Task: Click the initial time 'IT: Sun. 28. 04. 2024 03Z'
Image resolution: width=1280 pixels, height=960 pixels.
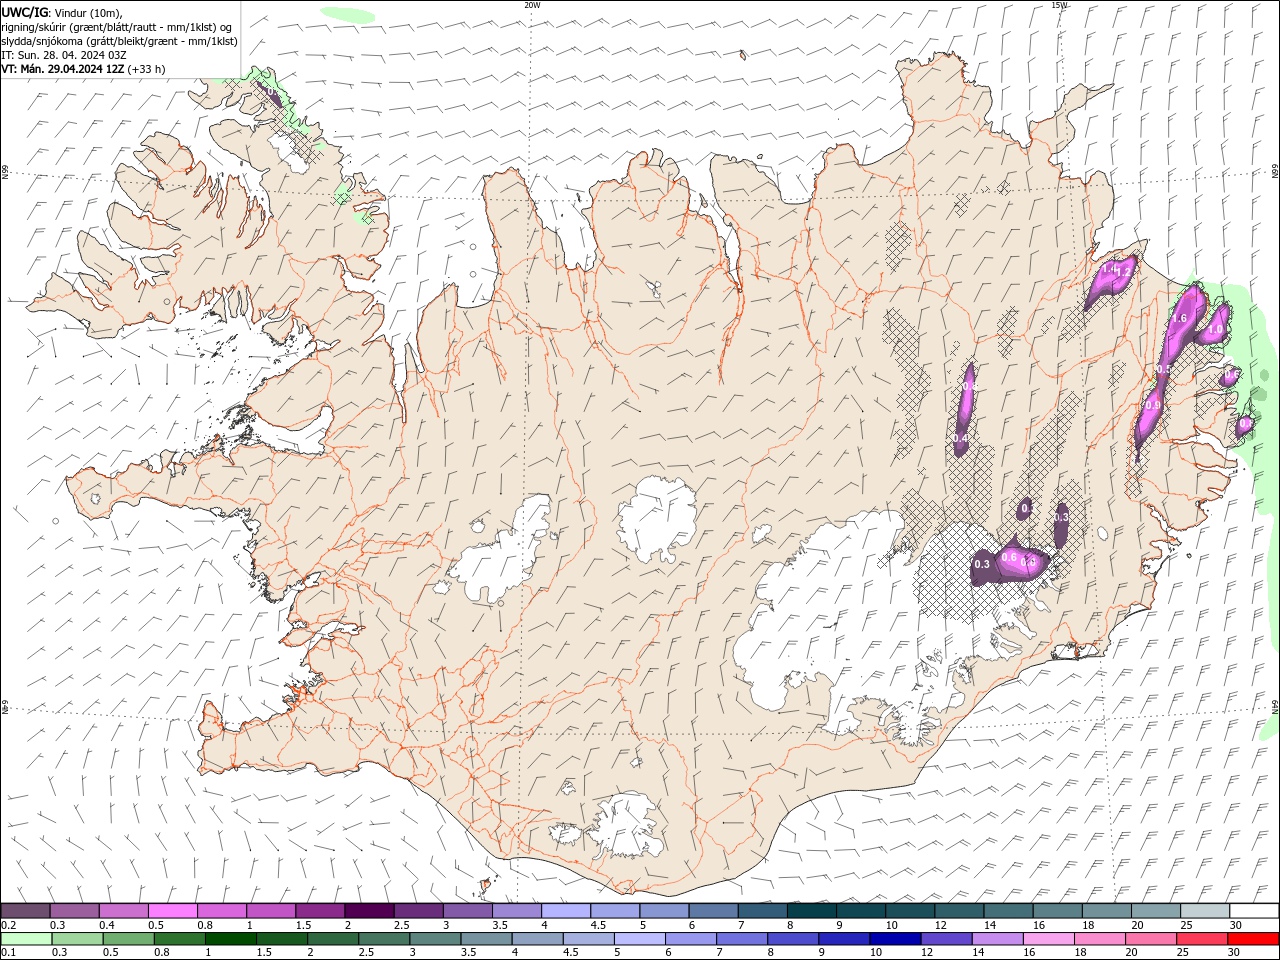Action: coord(64,55)
